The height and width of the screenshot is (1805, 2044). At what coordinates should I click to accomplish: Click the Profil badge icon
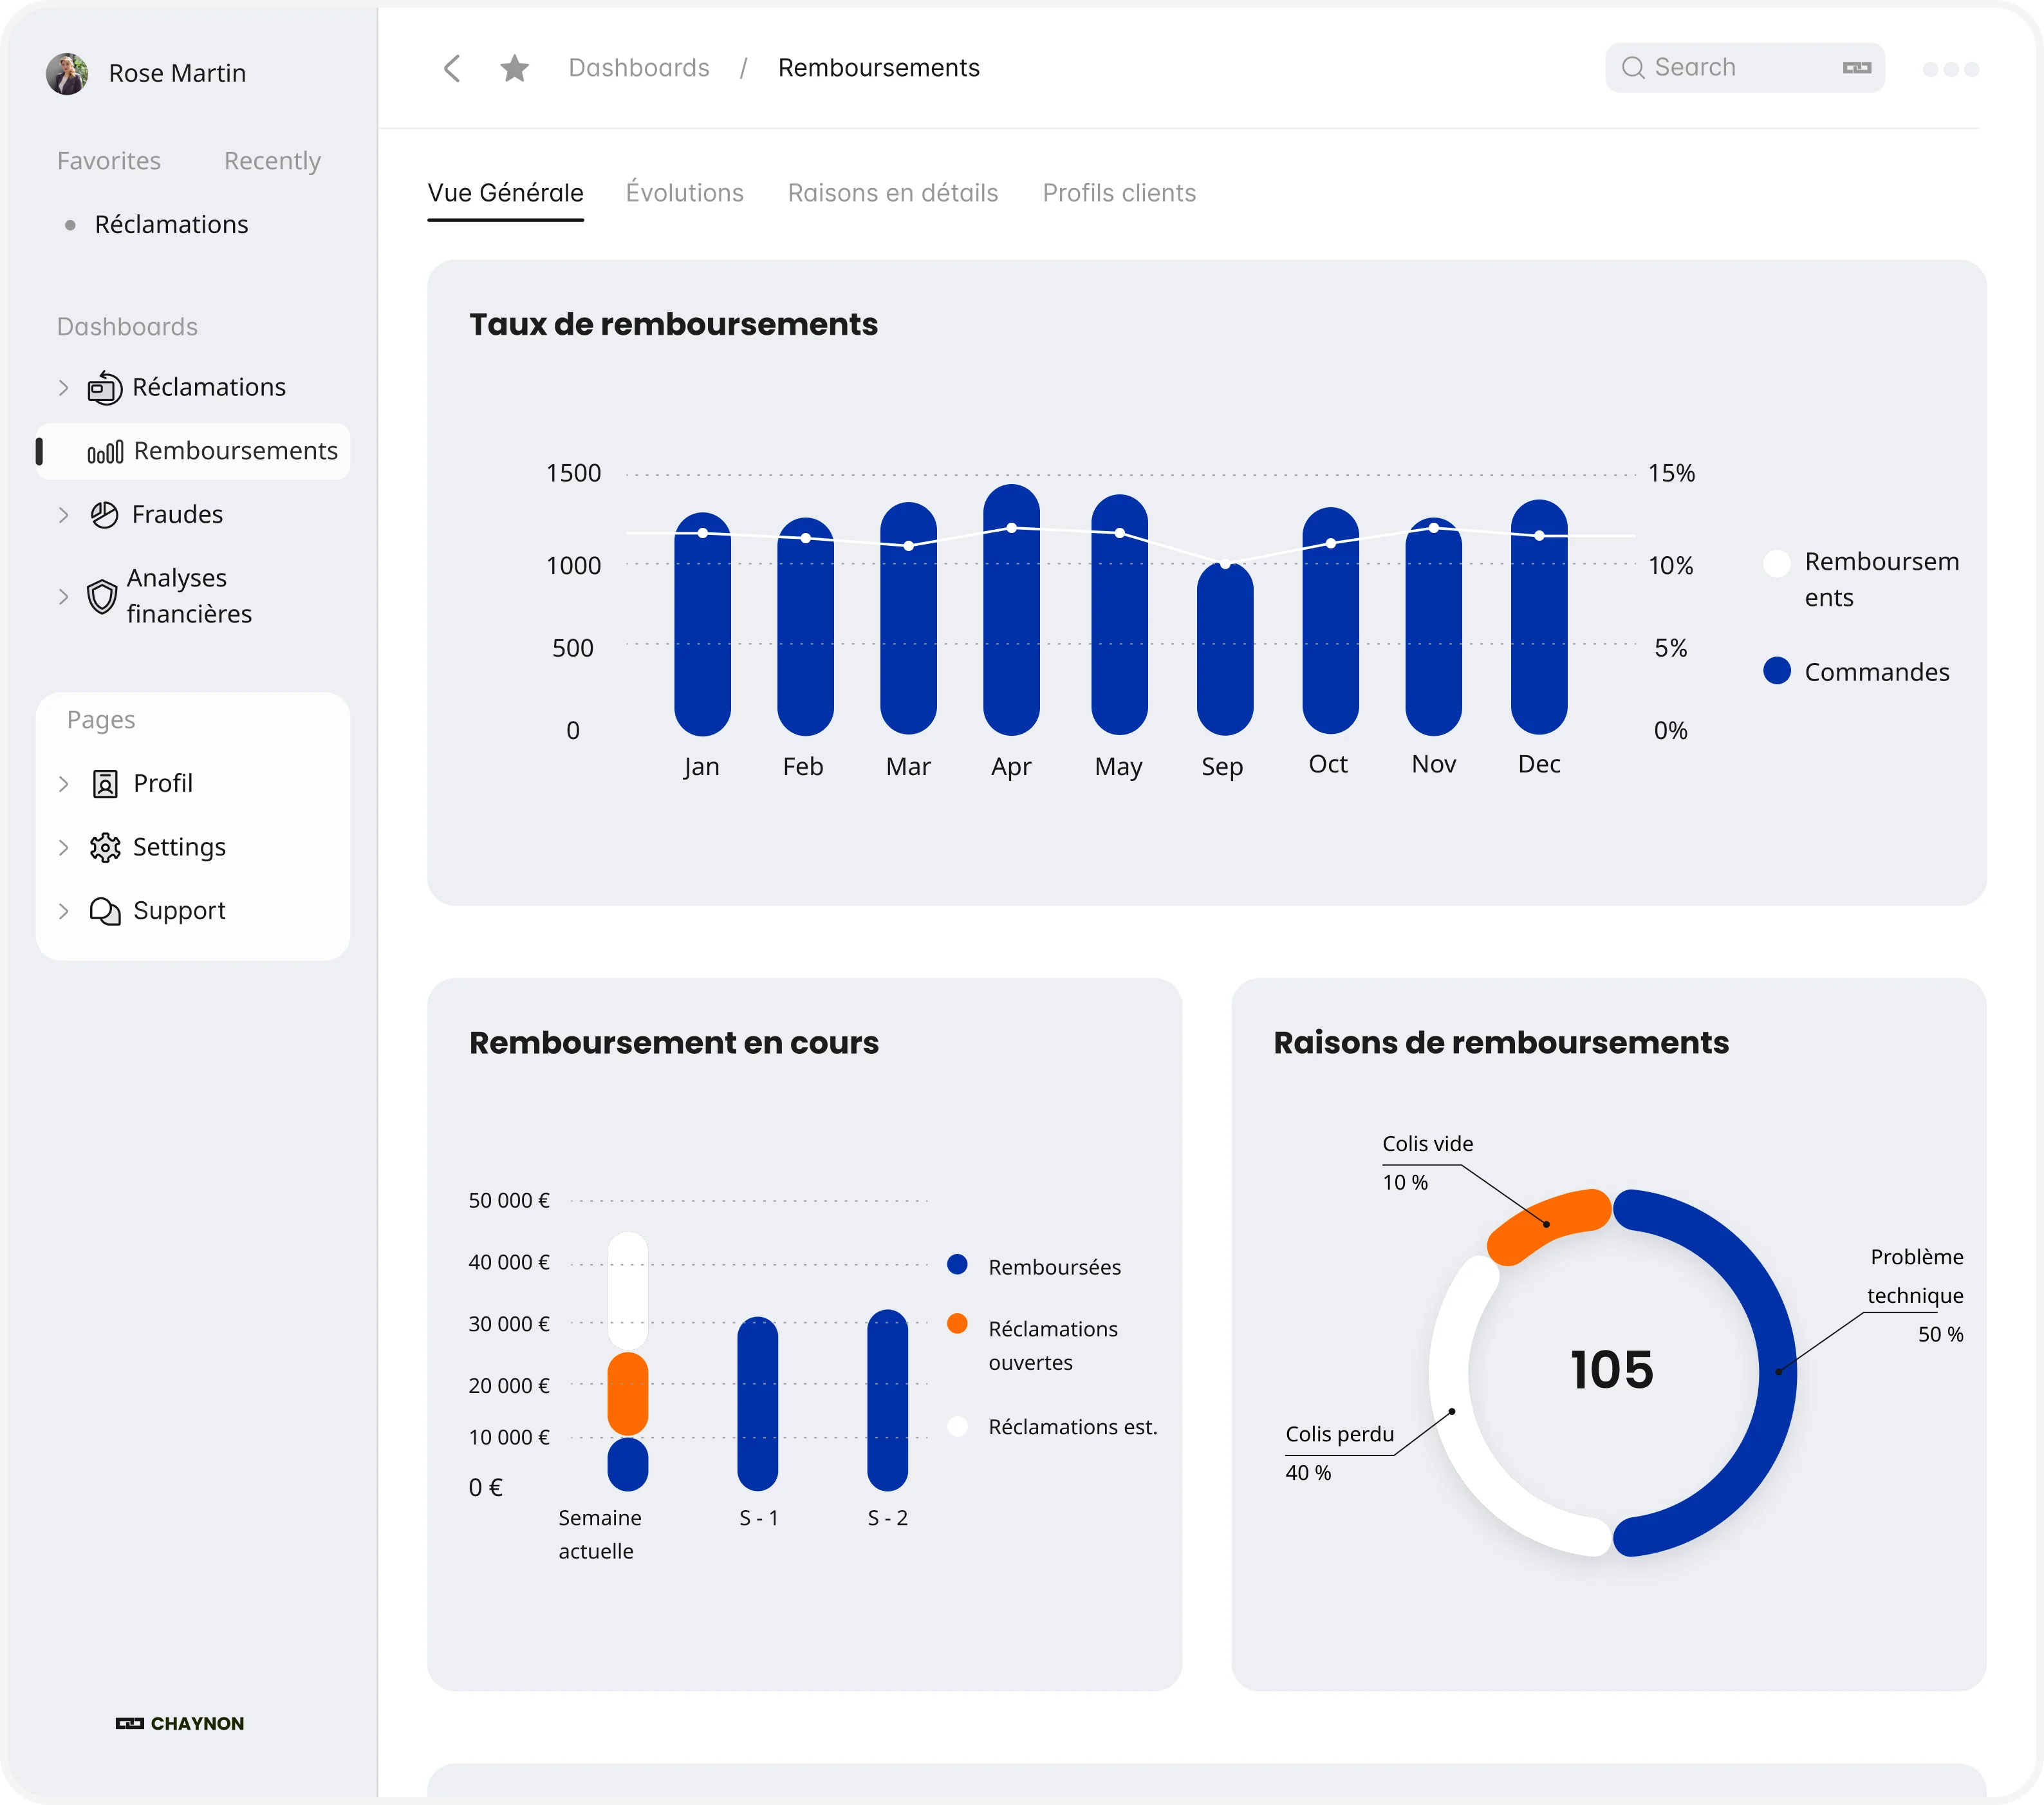click(x=104, y=784)
